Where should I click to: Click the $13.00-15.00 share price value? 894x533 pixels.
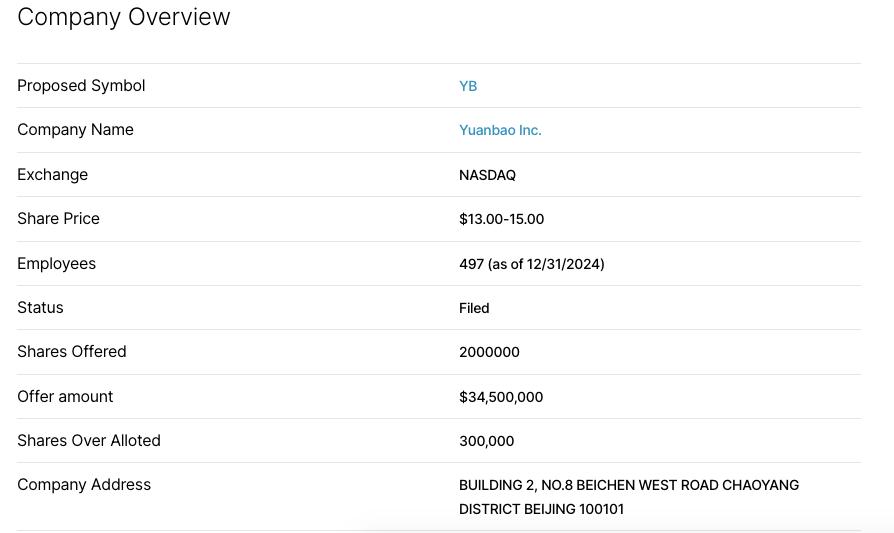(x=501, y=219)
